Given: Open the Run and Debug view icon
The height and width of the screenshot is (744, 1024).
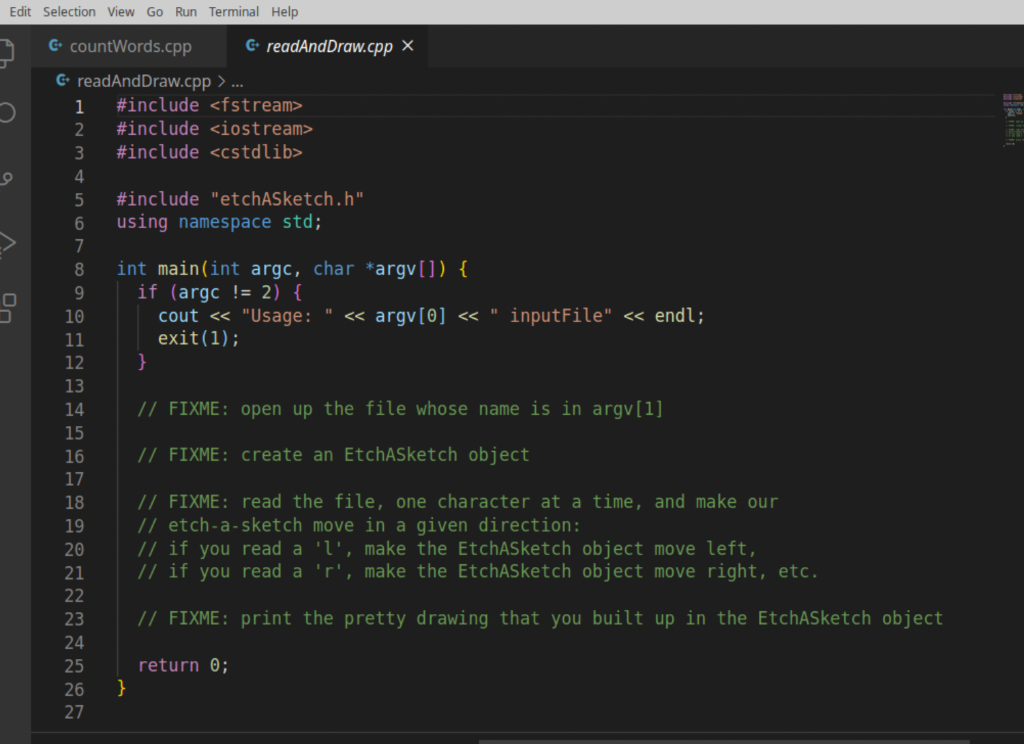Looking at the screenshot, I should click(7, 243).
